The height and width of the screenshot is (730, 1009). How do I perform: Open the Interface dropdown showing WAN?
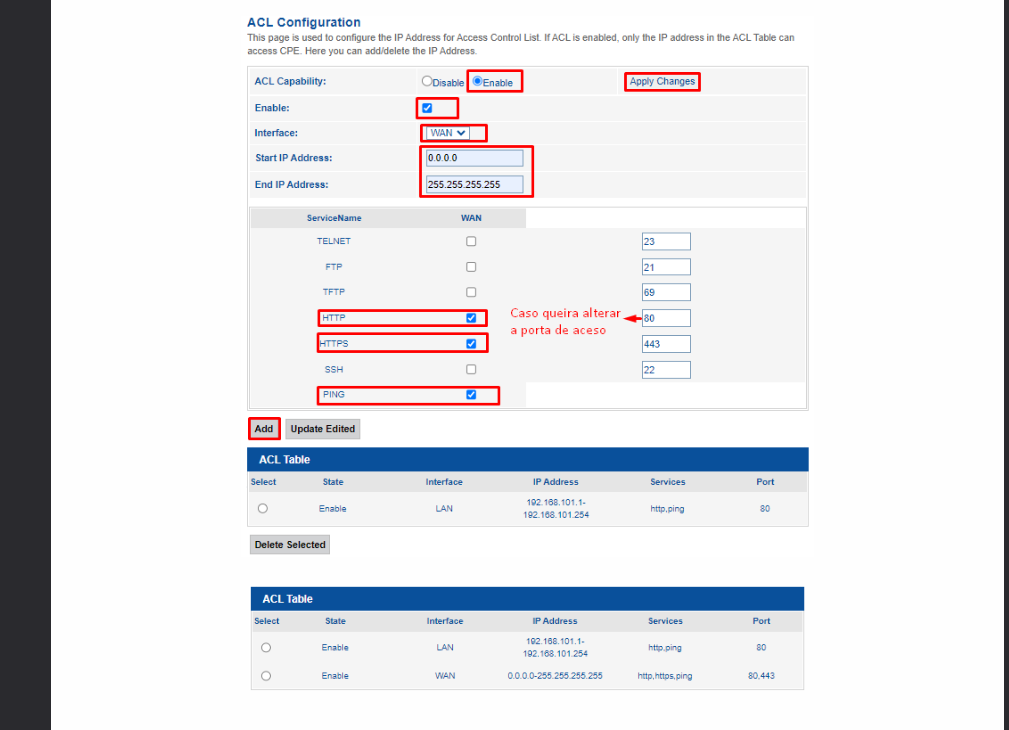point(448,133)
